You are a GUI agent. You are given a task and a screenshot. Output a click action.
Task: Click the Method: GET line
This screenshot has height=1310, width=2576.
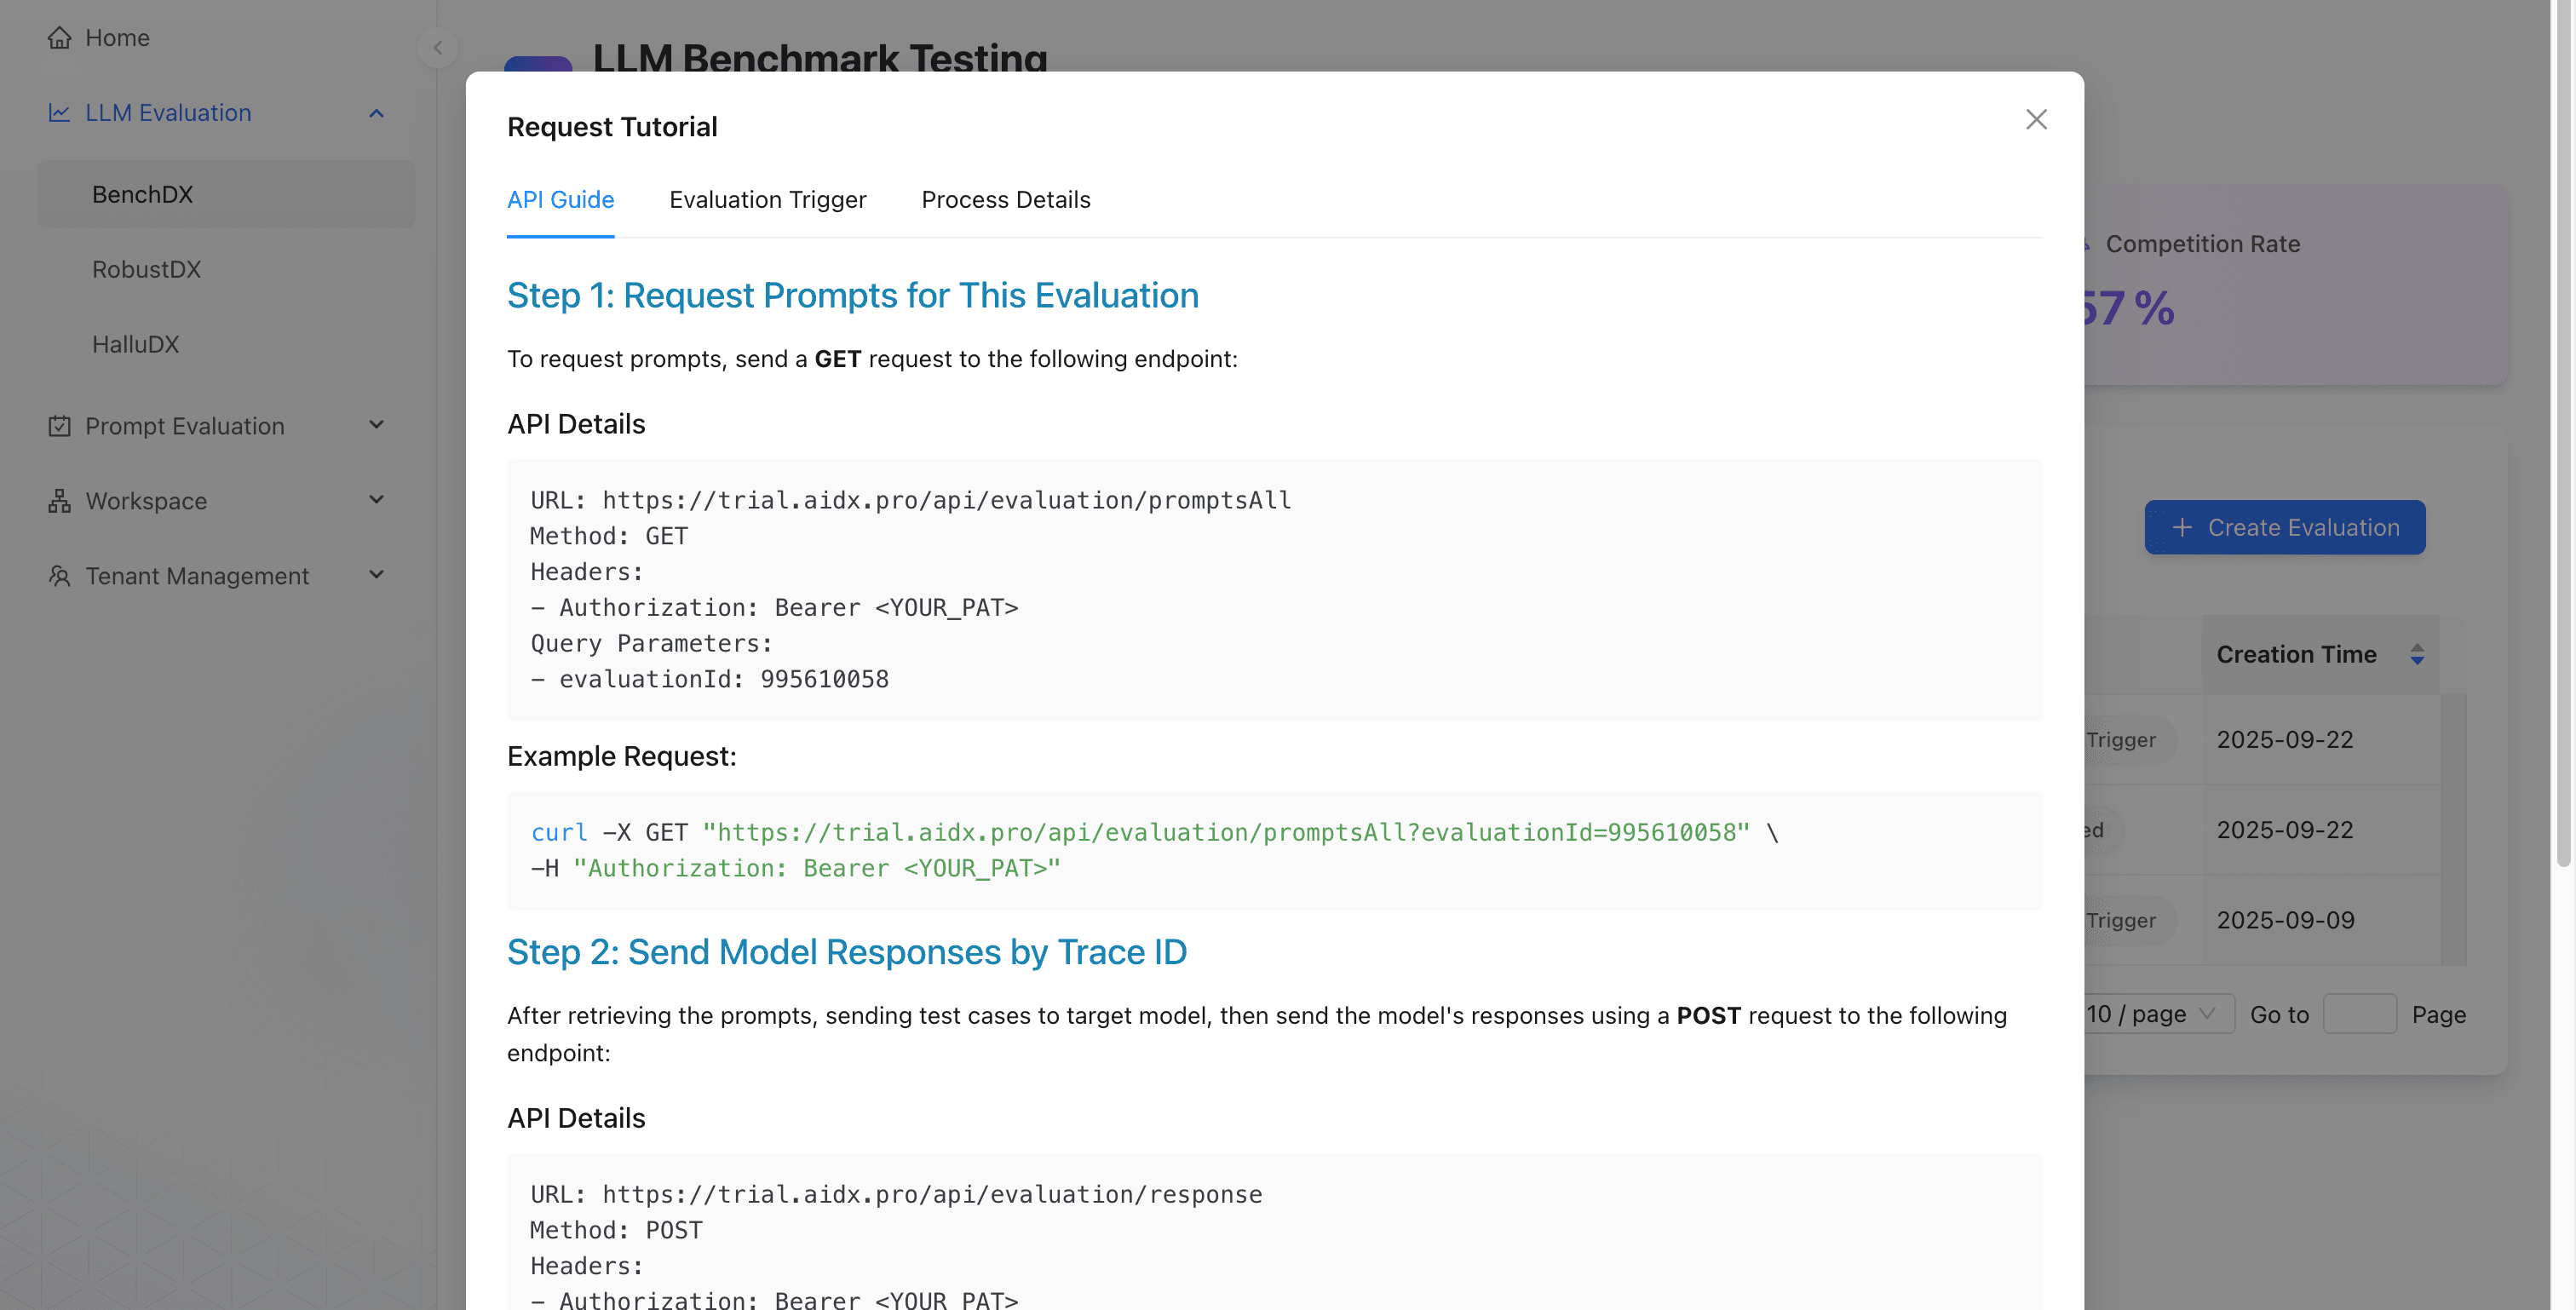coord(609,536)
